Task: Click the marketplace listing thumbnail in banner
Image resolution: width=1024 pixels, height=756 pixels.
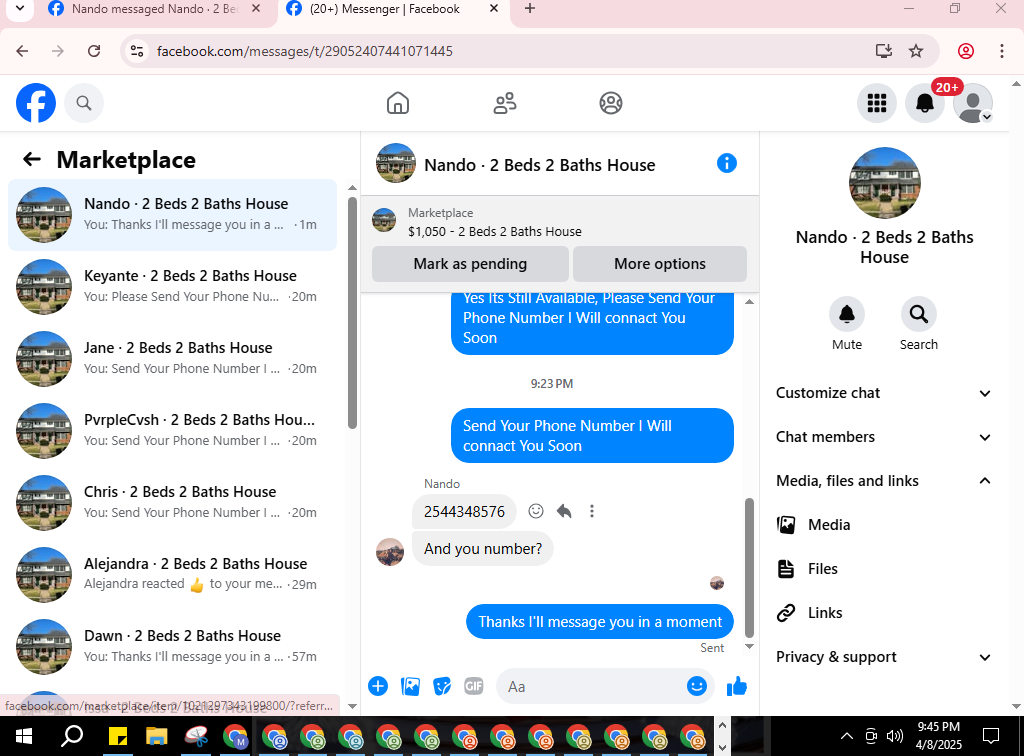Action: click(x=384, y=221)
